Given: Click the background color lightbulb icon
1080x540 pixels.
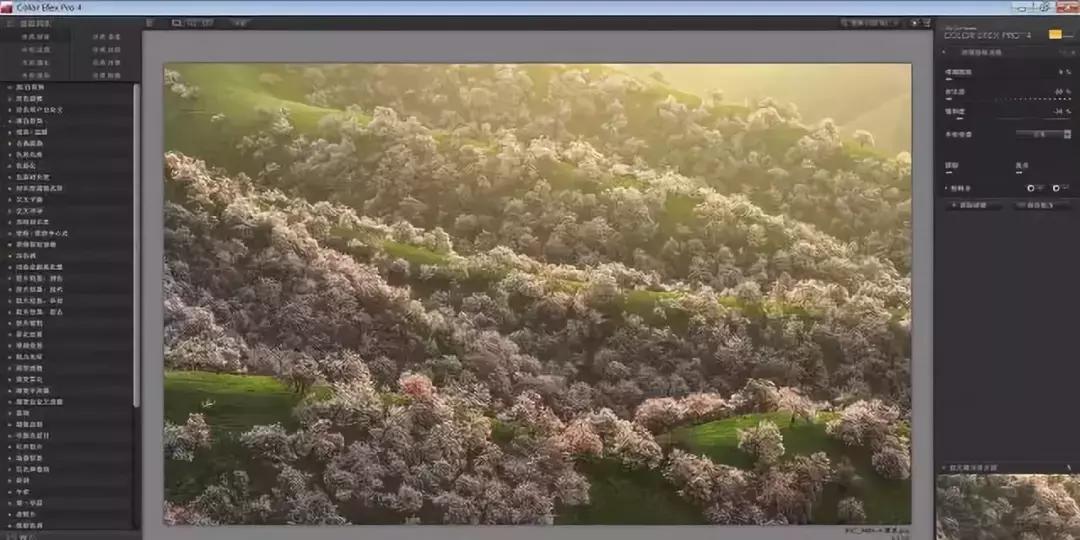Looking at the screenshot, I should (914, 23).
